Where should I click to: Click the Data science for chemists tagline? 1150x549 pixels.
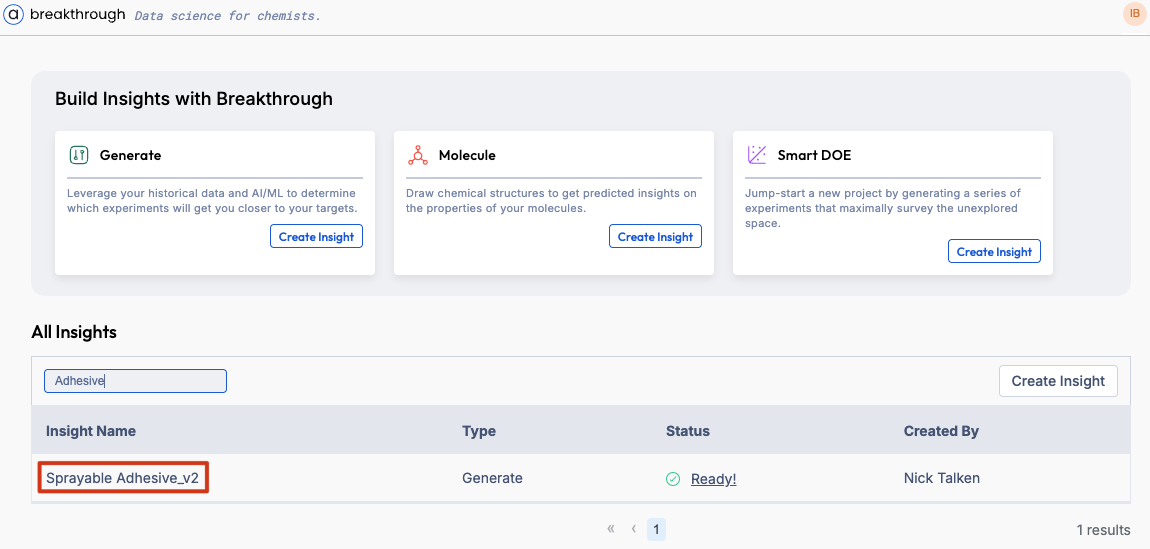pyautogui.click(x=228, y=15)
